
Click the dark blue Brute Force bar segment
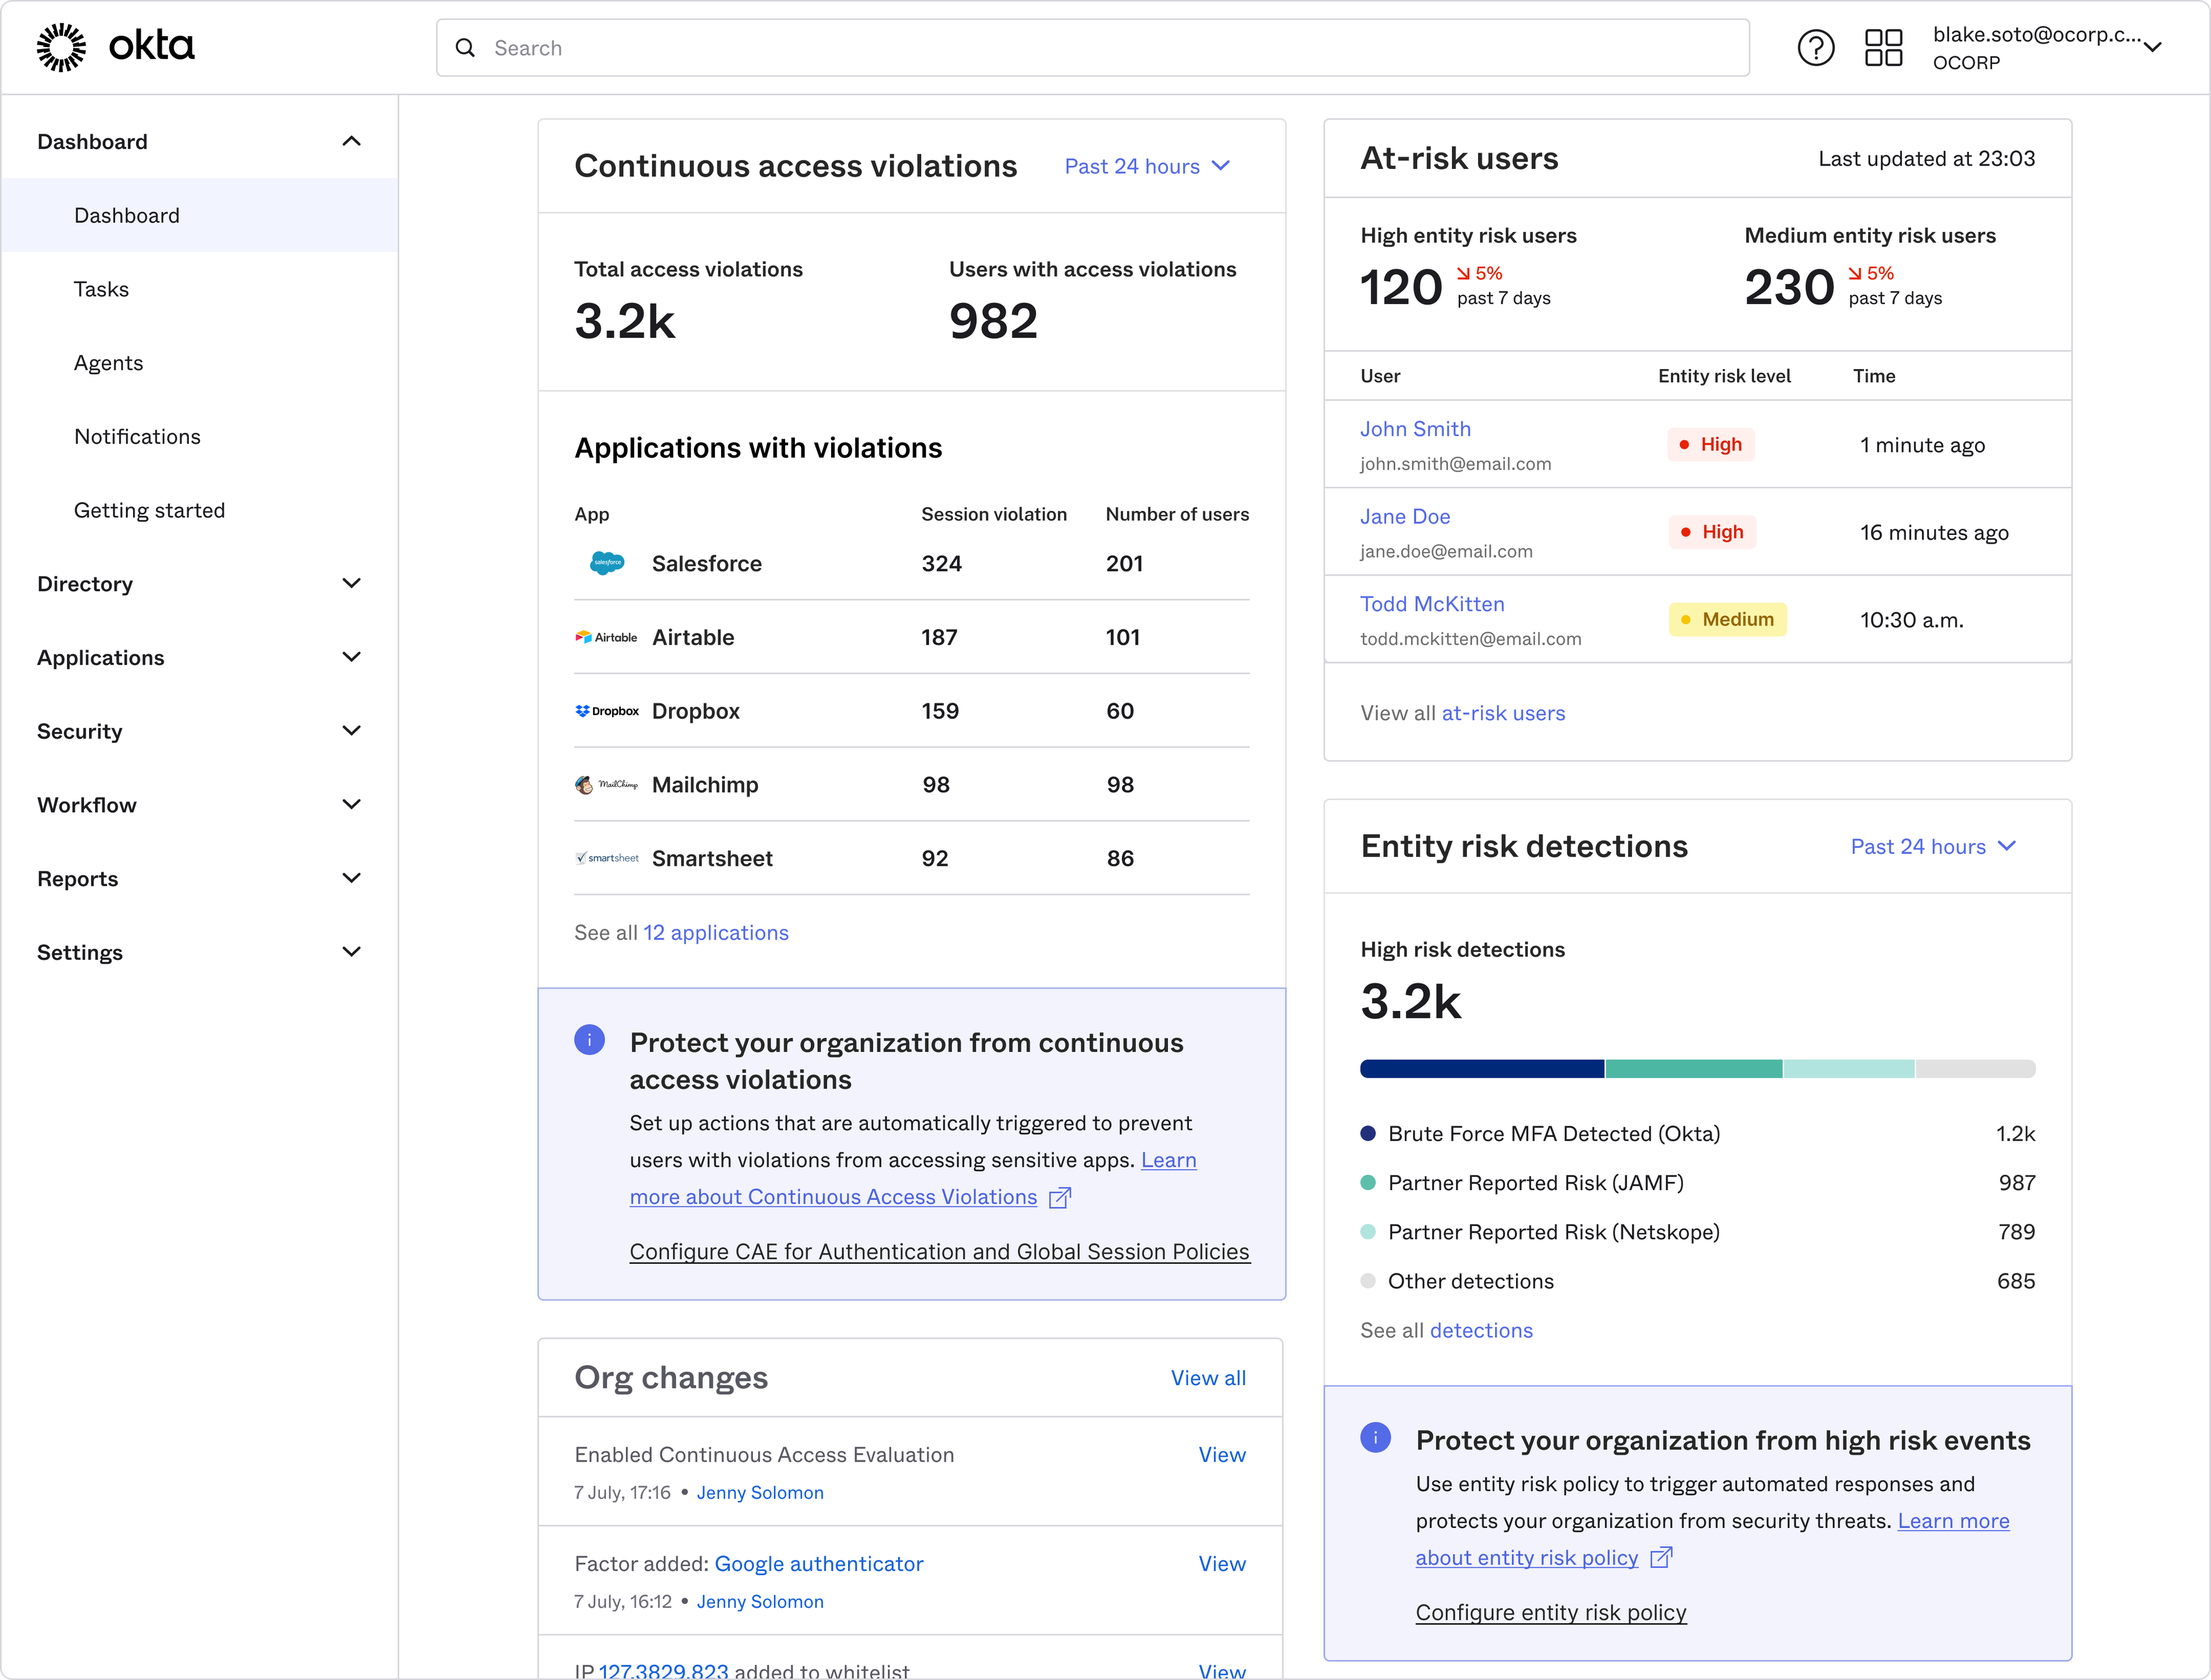point(1481,1068)
